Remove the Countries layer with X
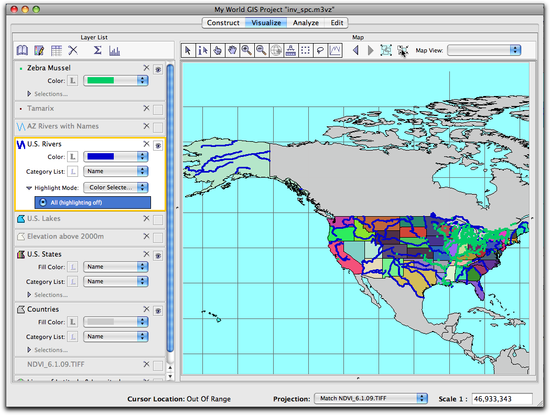550x415 pixels. [146, 309]
